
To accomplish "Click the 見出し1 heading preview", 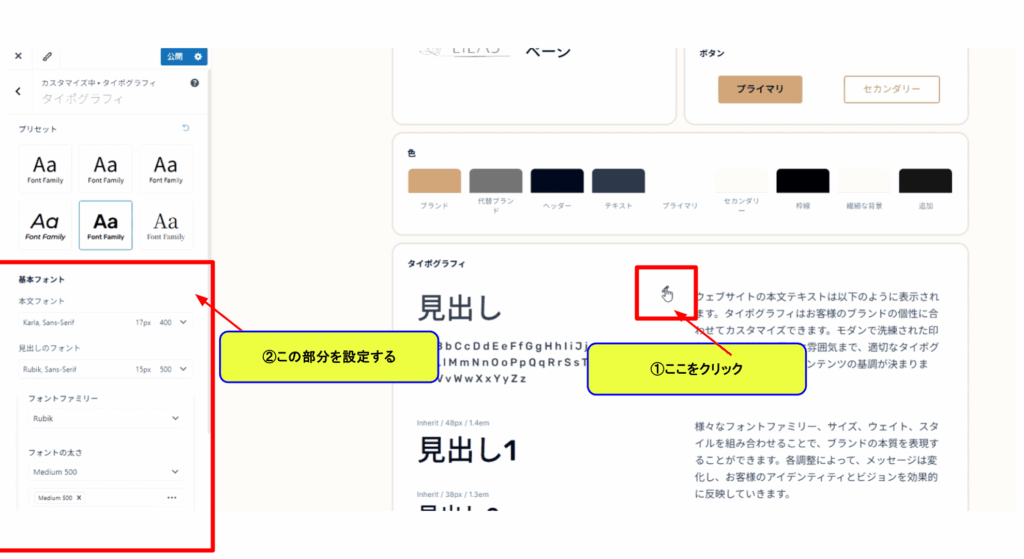I will click(x=467, y=450).
